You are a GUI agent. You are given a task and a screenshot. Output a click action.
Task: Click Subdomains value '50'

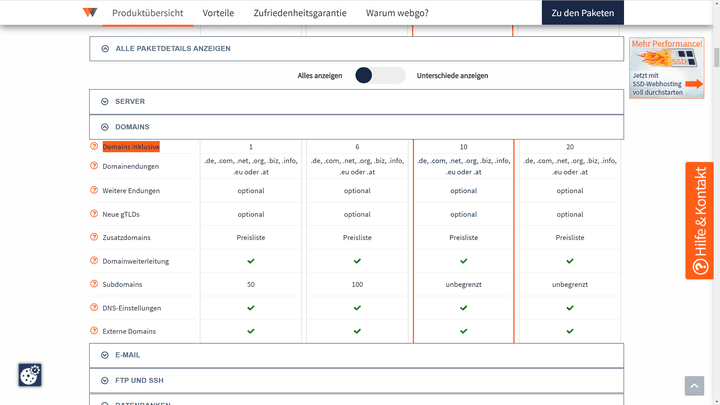(251, 284)
